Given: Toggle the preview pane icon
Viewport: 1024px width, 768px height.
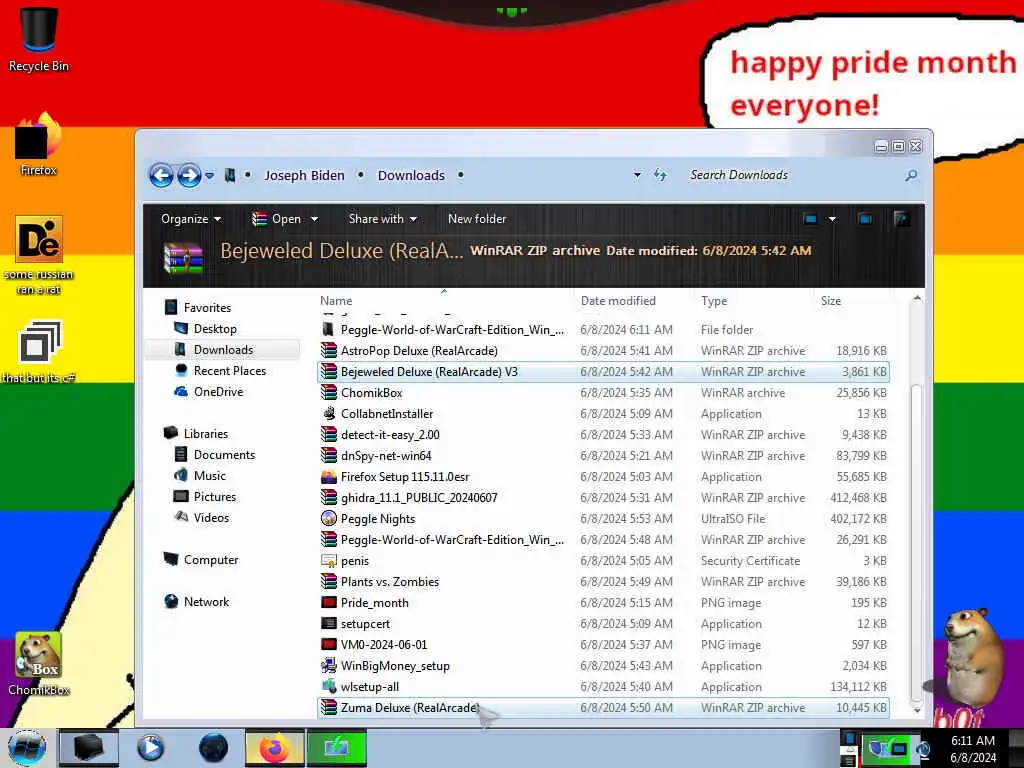Looking at the screenshot, I should [865, 219].
